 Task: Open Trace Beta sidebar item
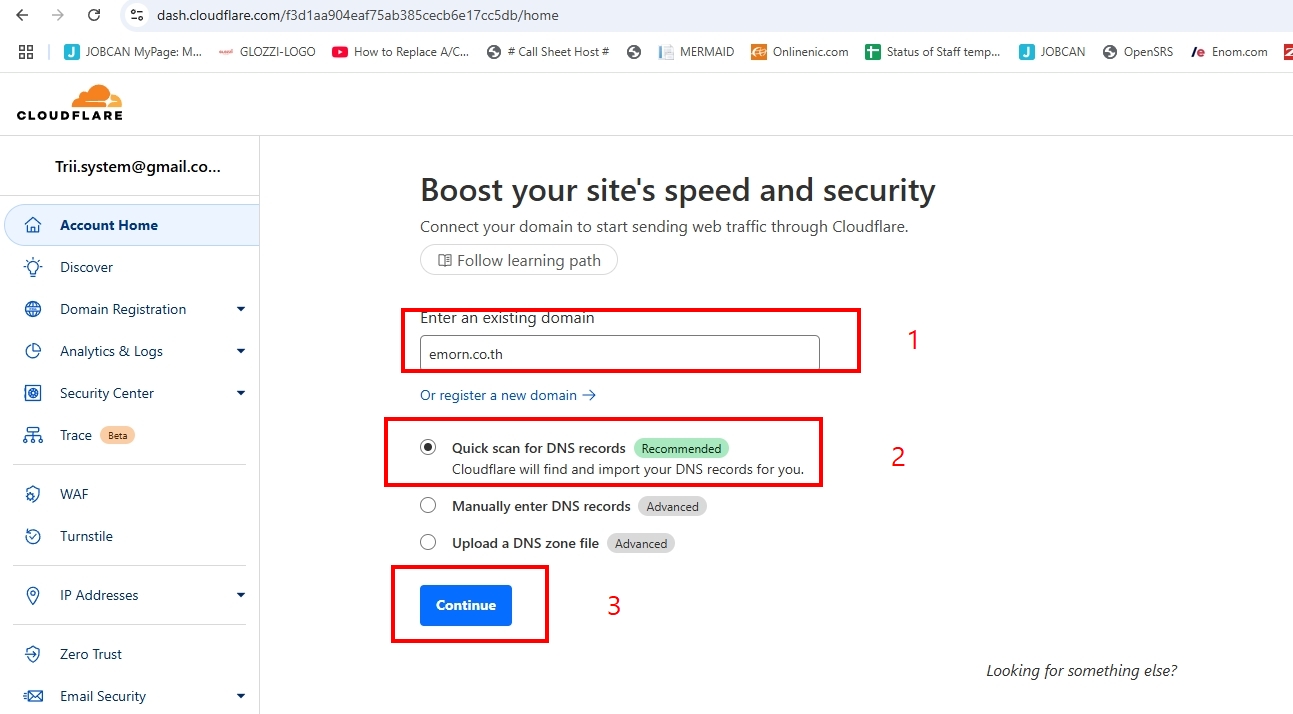(x=130, y=435)
